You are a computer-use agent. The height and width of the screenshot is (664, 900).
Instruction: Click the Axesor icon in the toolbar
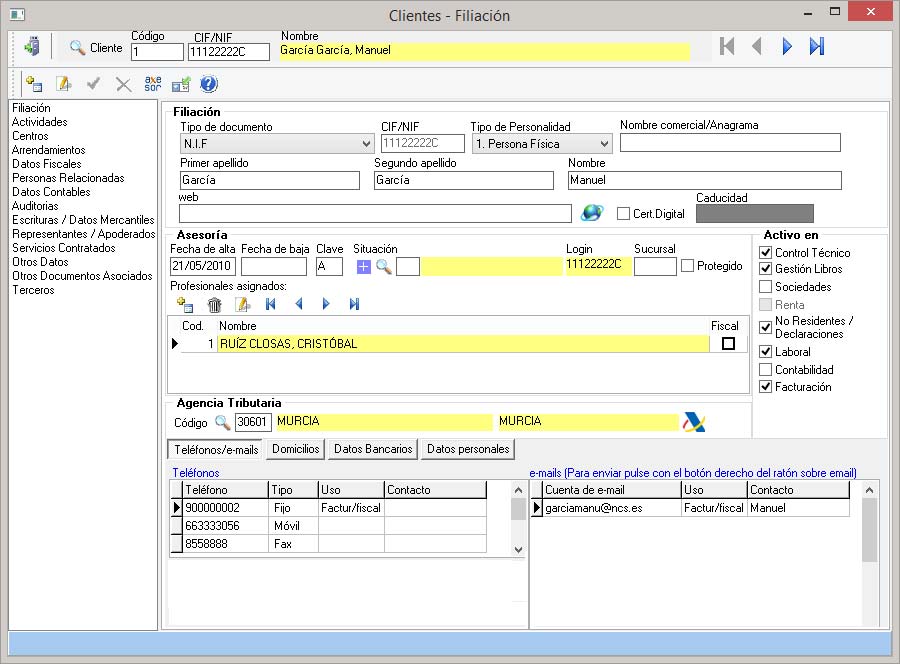pos(152,84)
